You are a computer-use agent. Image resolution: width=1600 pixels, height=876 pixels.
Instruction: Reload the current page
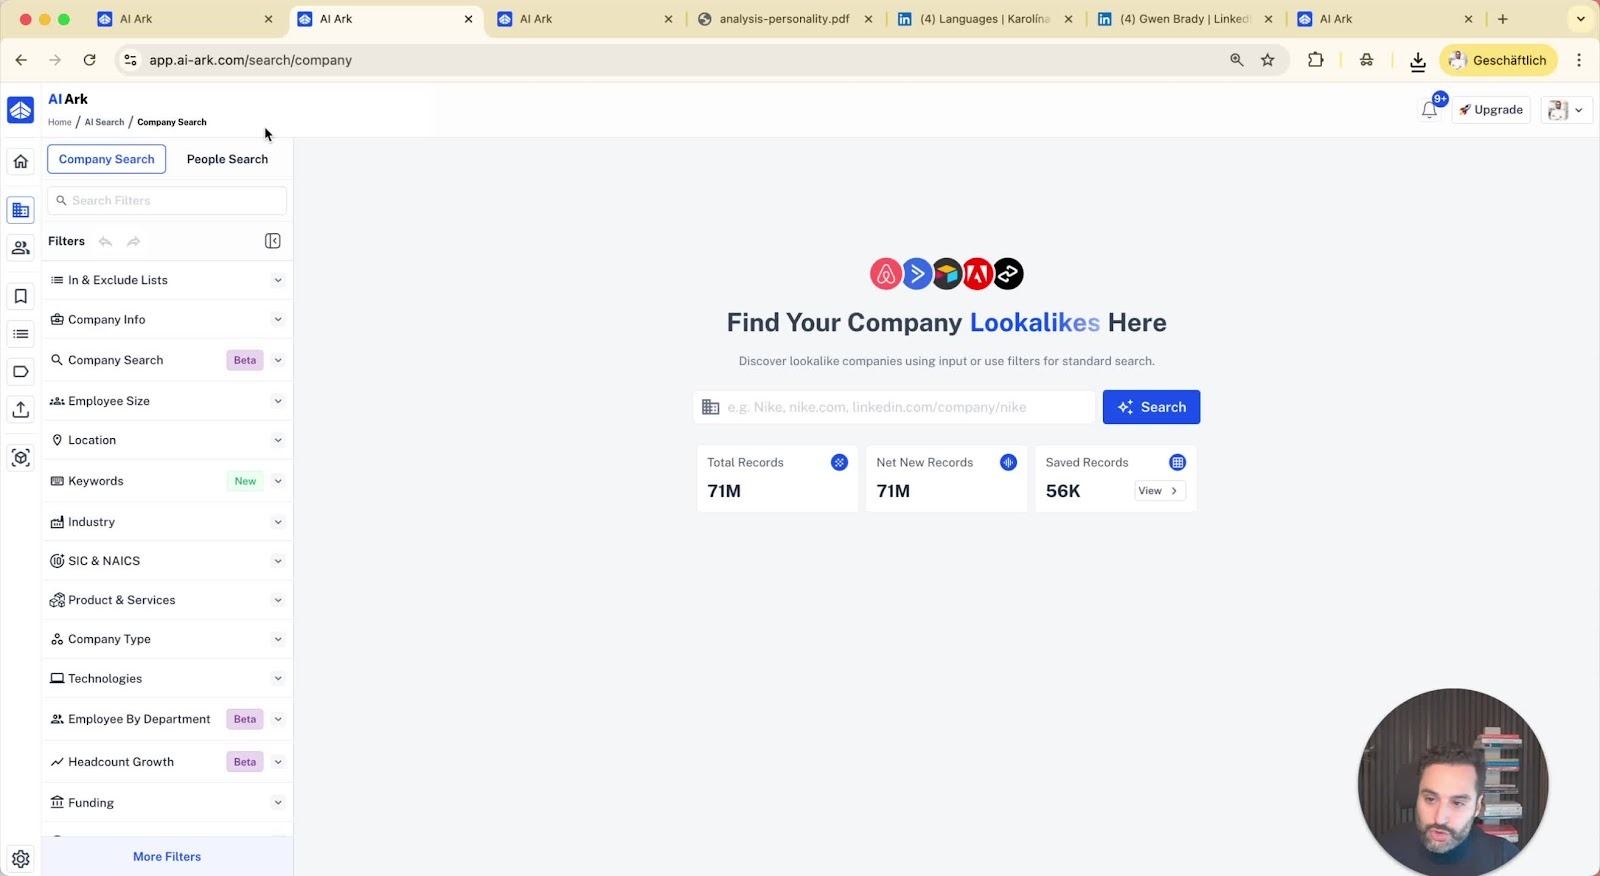point(89,60)
